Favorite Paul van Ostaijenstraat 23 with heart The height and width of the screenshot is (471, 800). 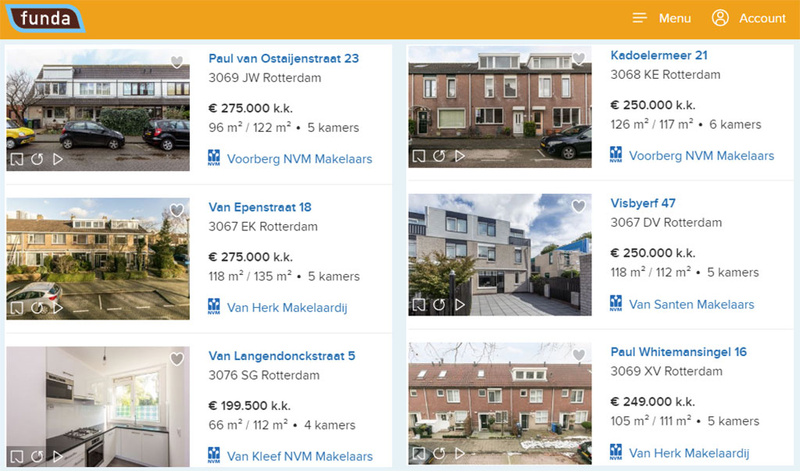(x=177, y=62)
